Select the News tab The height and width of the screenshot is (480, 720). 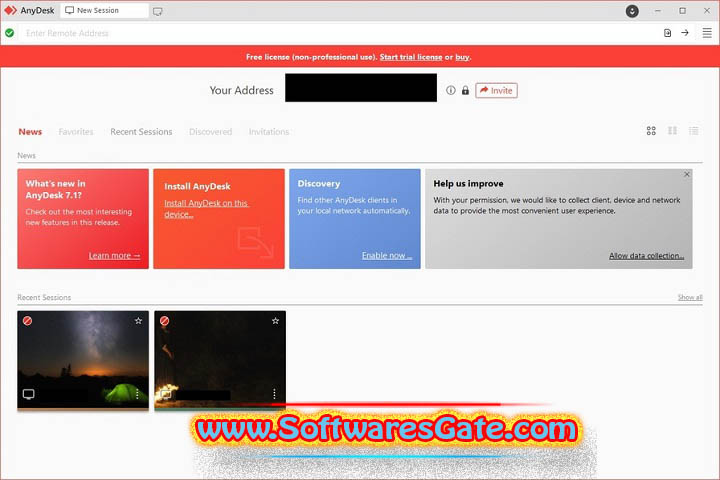point(30,132)
